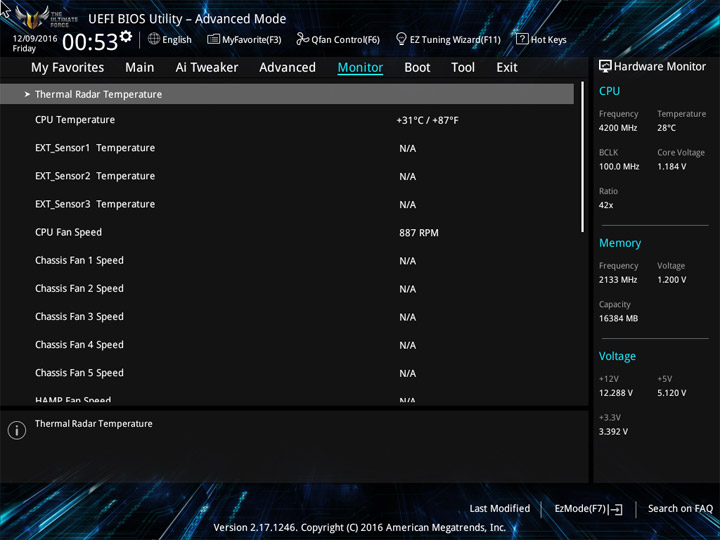The height and width of the screenshot is (540, 720).
Task: Select the Chassis Fan 2 Speed row
Action: [287, 289]
